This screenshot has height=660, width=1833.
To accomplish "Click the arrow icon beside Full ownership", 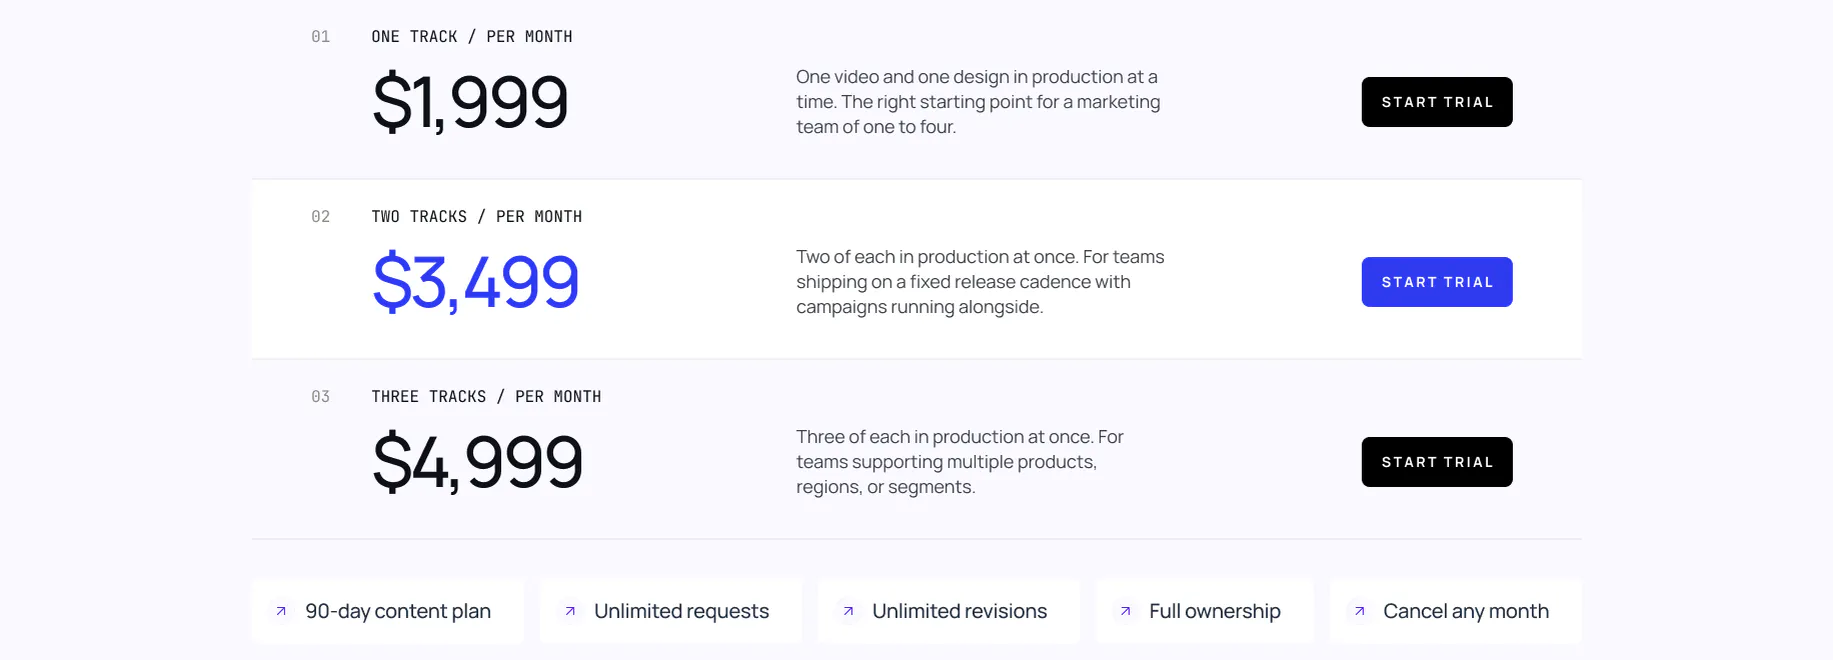I will click(x=1125, y=611).
